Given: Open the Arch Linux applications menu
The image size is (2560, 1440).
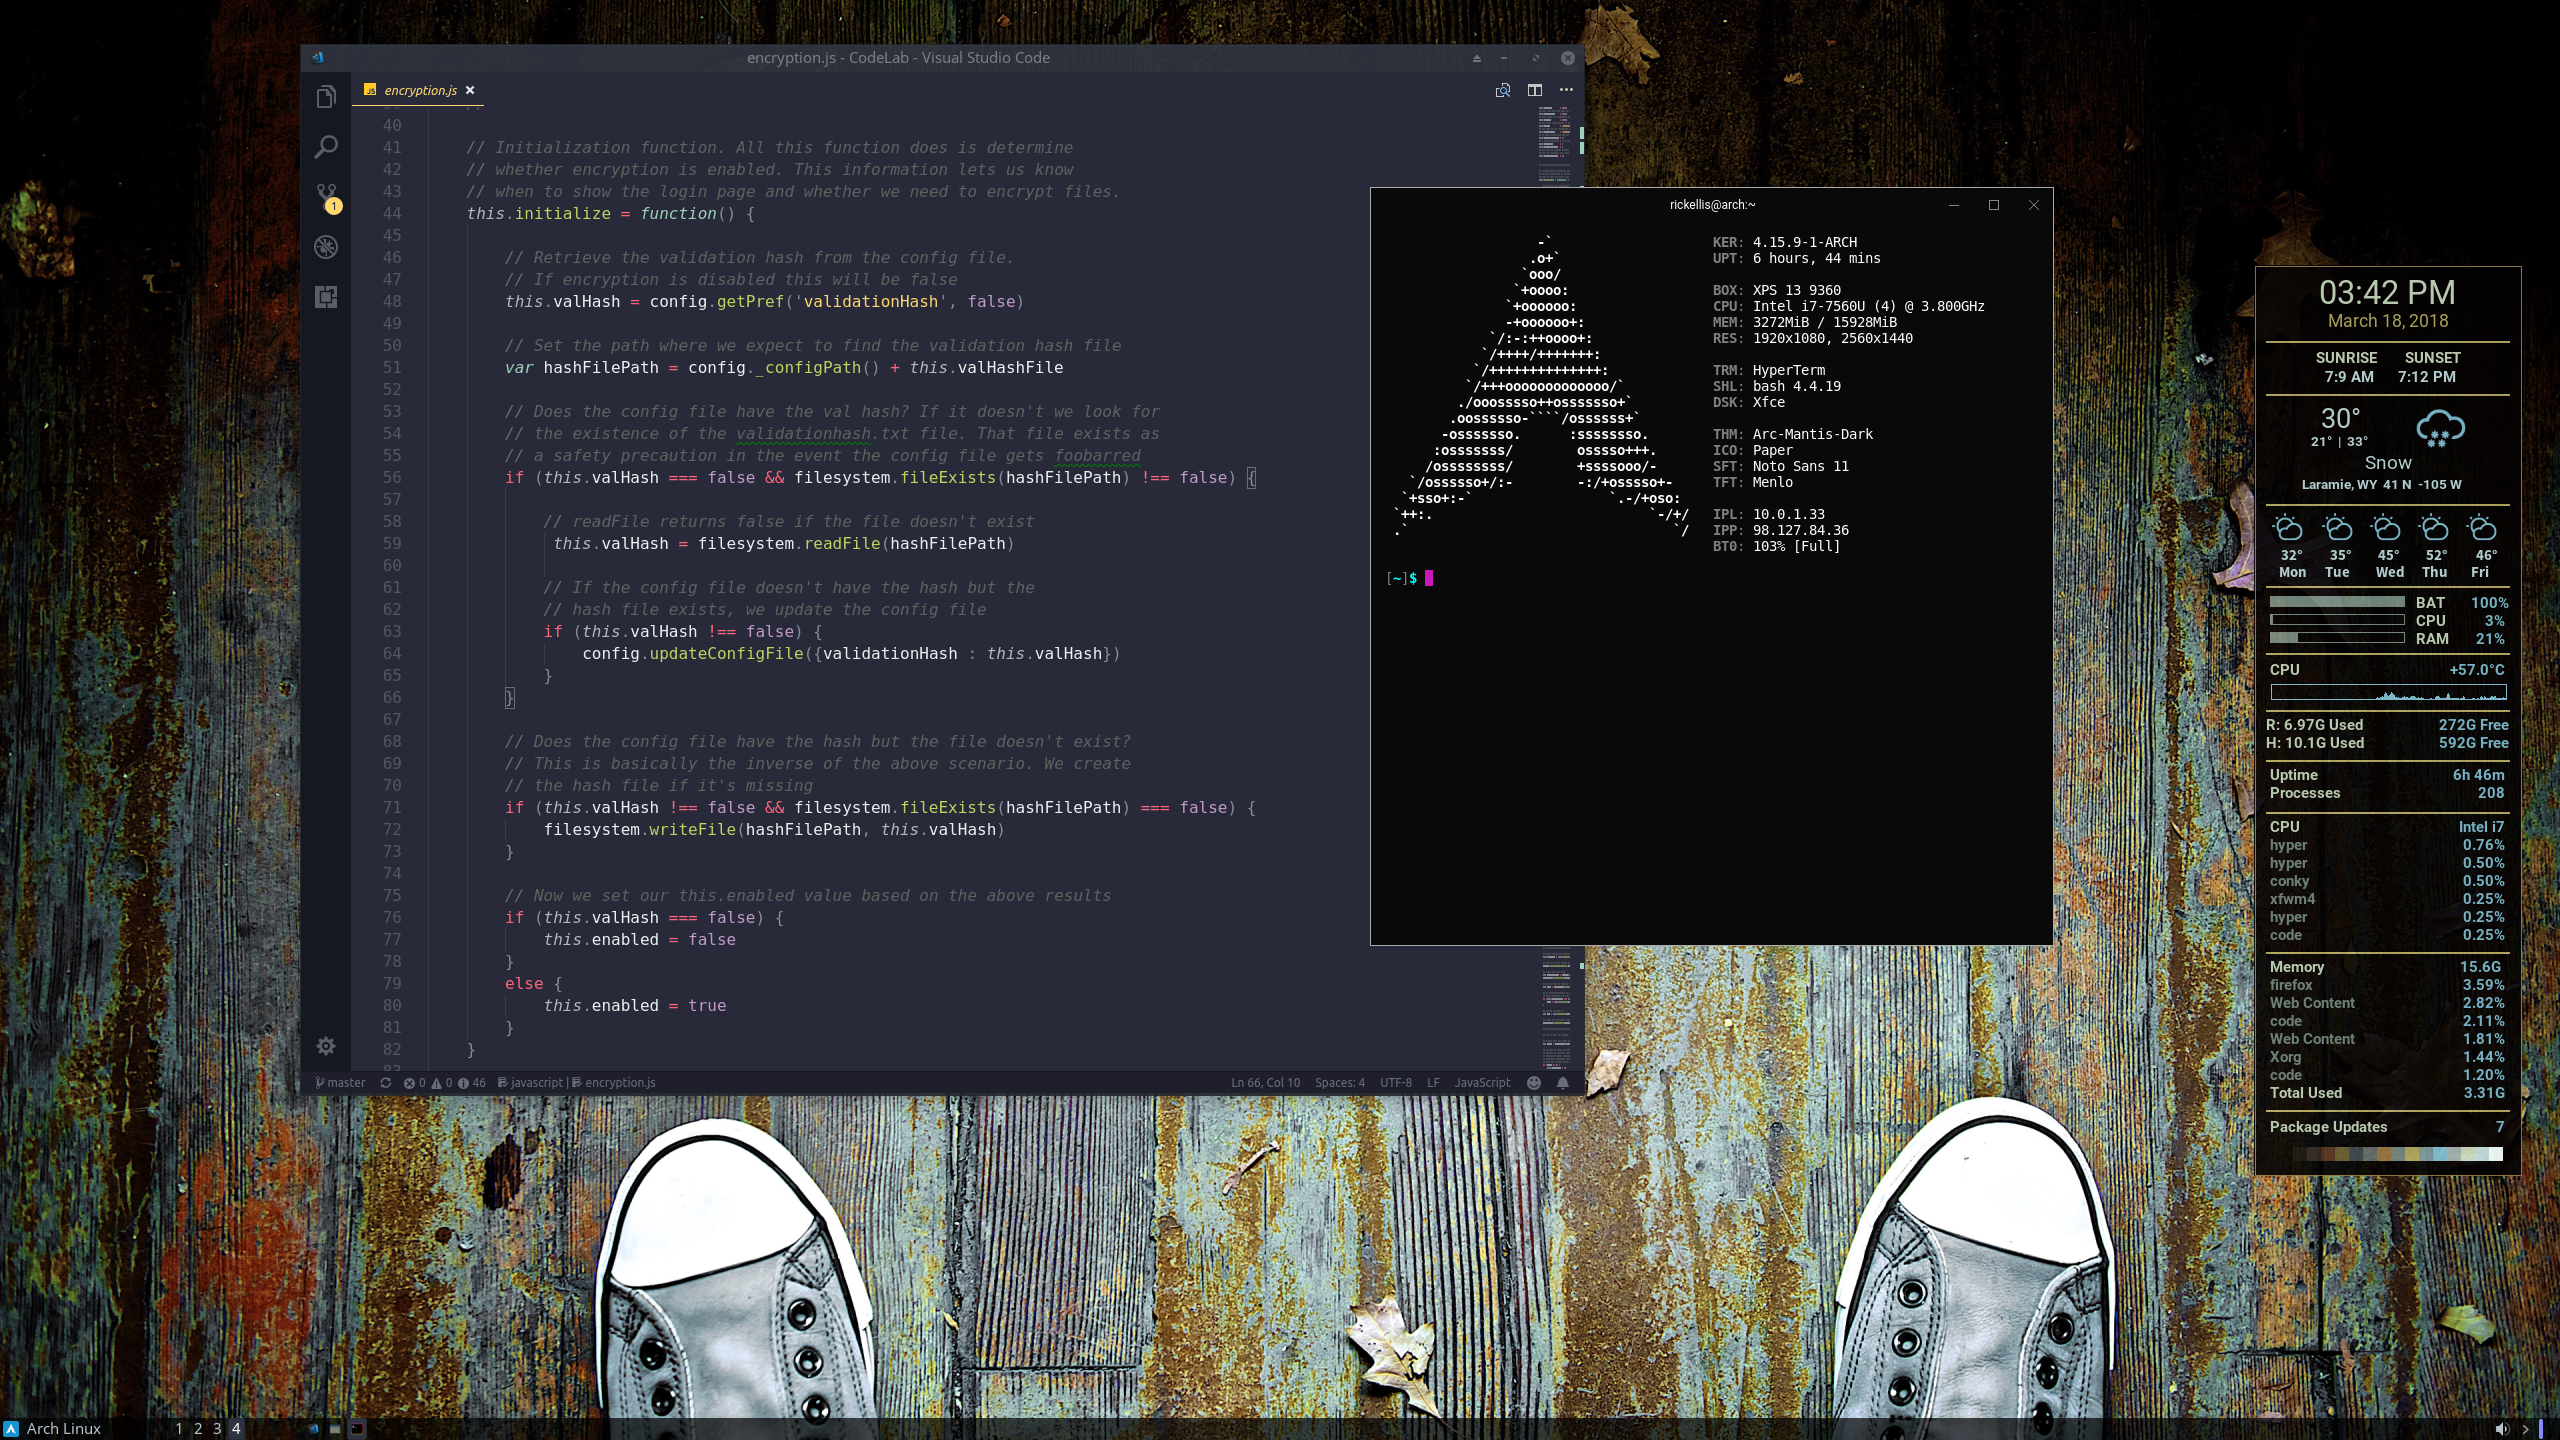Looking at the screenshot, I should pyautogui.click(x=53, y=1428).
